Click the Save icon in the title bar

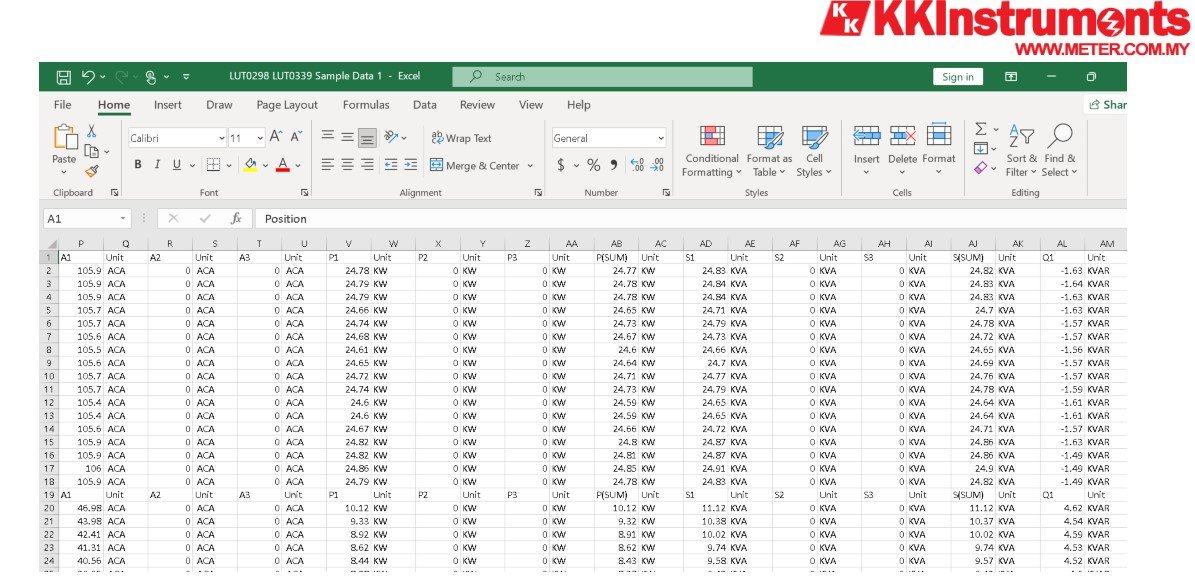(64, 77)
